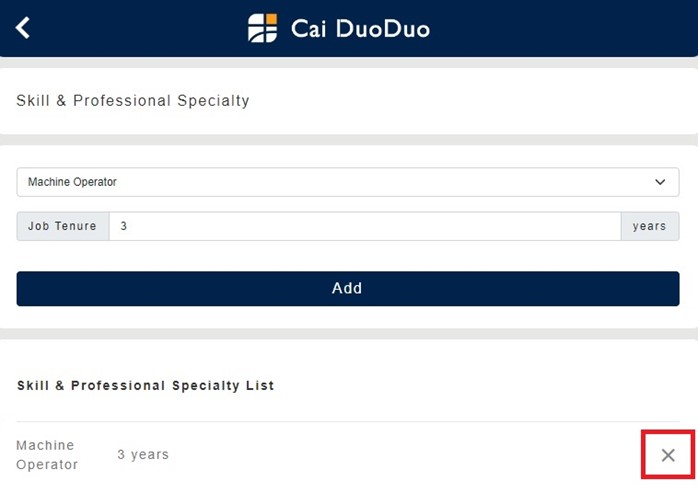Image resolution: width=698 pixels, height=504 pixels.
Task: Click the gray divider band above the list
Action: coord(348,333)
